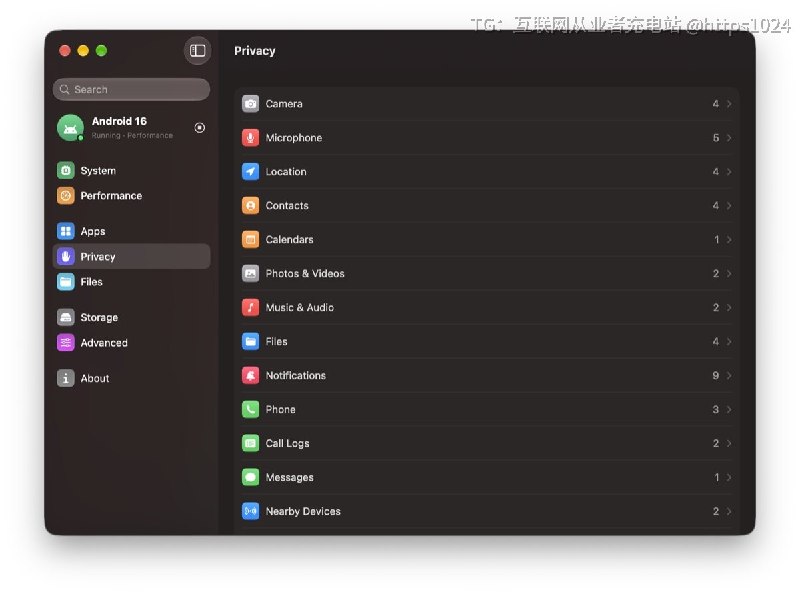Image resolution: width=800 pixels, height=594 pixels.
Task: Expand Microphone row chevron
Action: pos(729,138)
